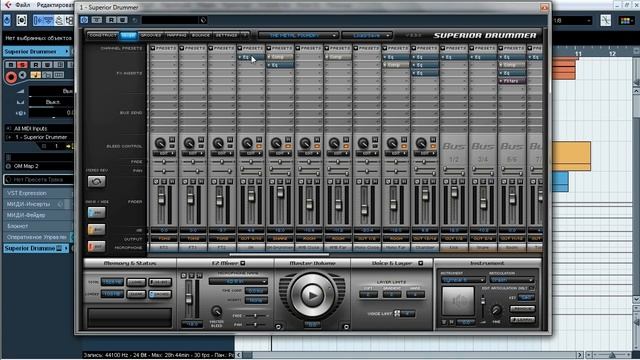Open The Metal Foundry library dropdown
This screenshot has width=640, height=360.
coord(298,36)
